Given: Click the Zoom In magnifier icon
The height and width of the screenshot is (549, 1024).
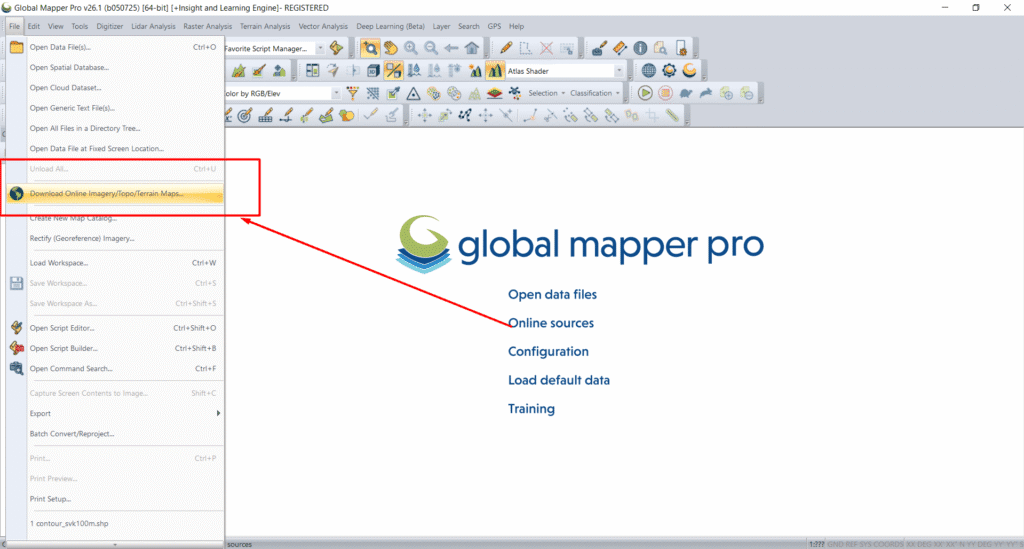Looking at the screenshot, I should [x=411, y=48].
